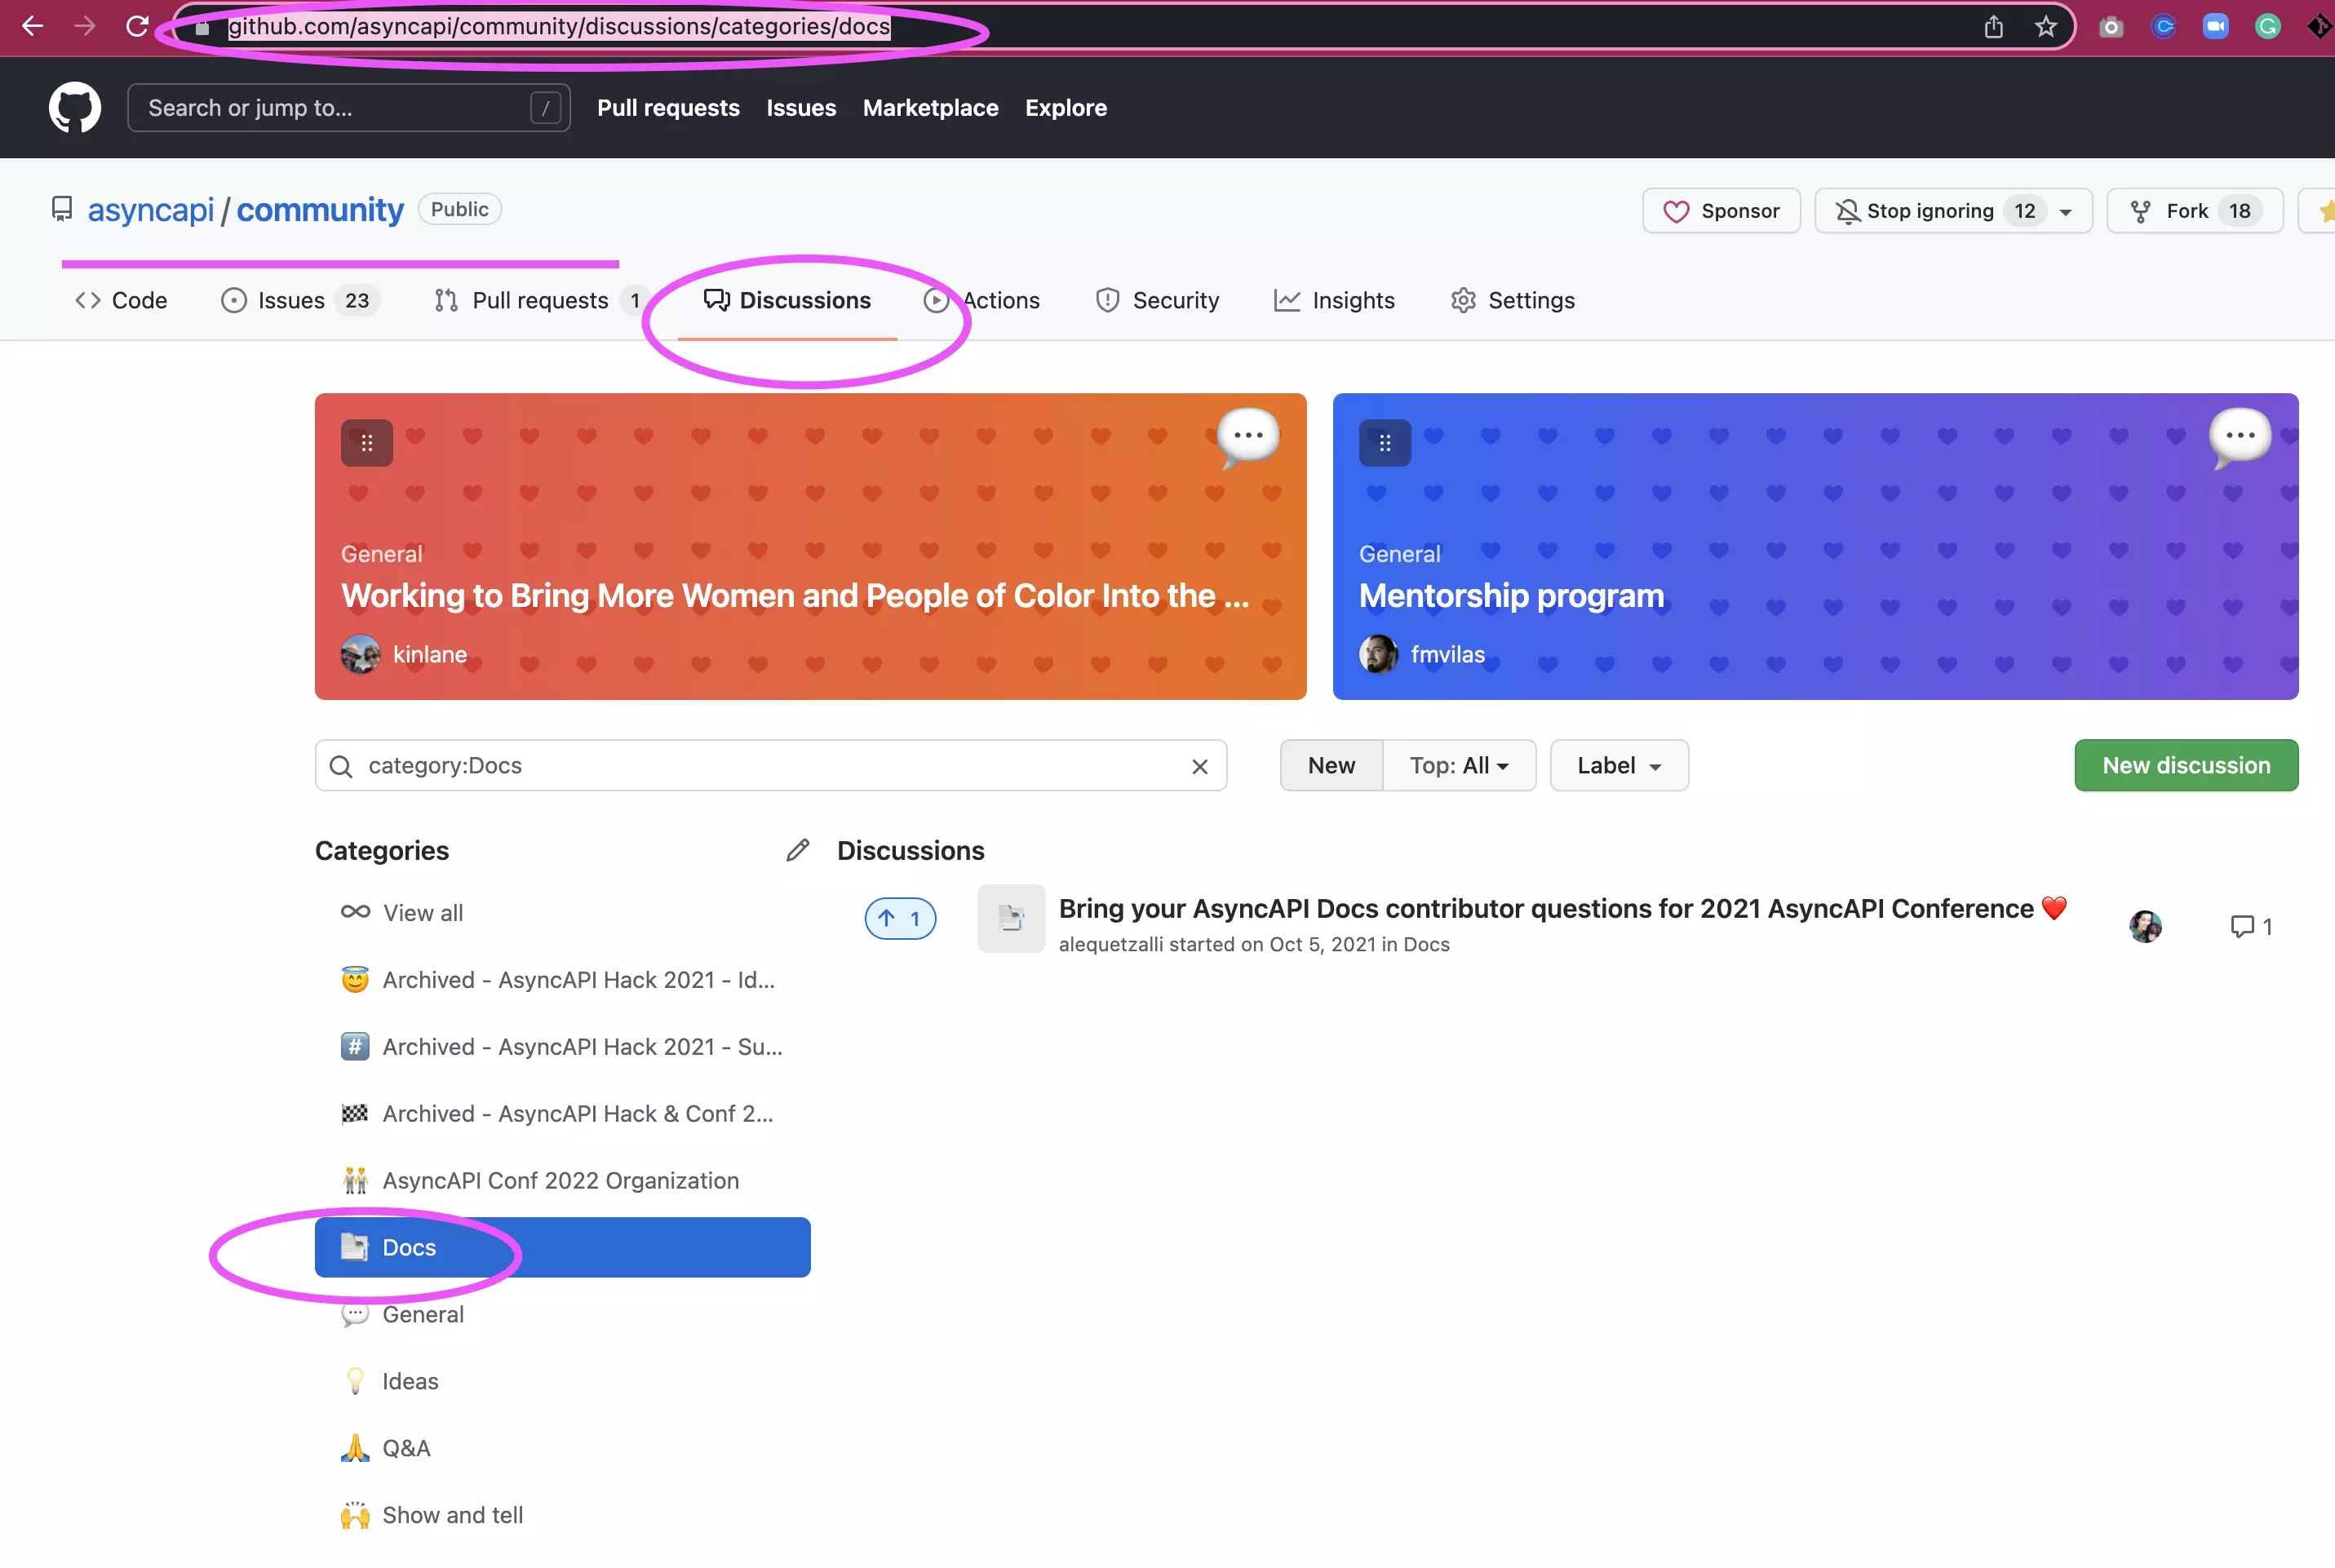Clear the category:Docs search with the X
The height and width of the screenshot is (1568, 2335).
(1200, 766)
